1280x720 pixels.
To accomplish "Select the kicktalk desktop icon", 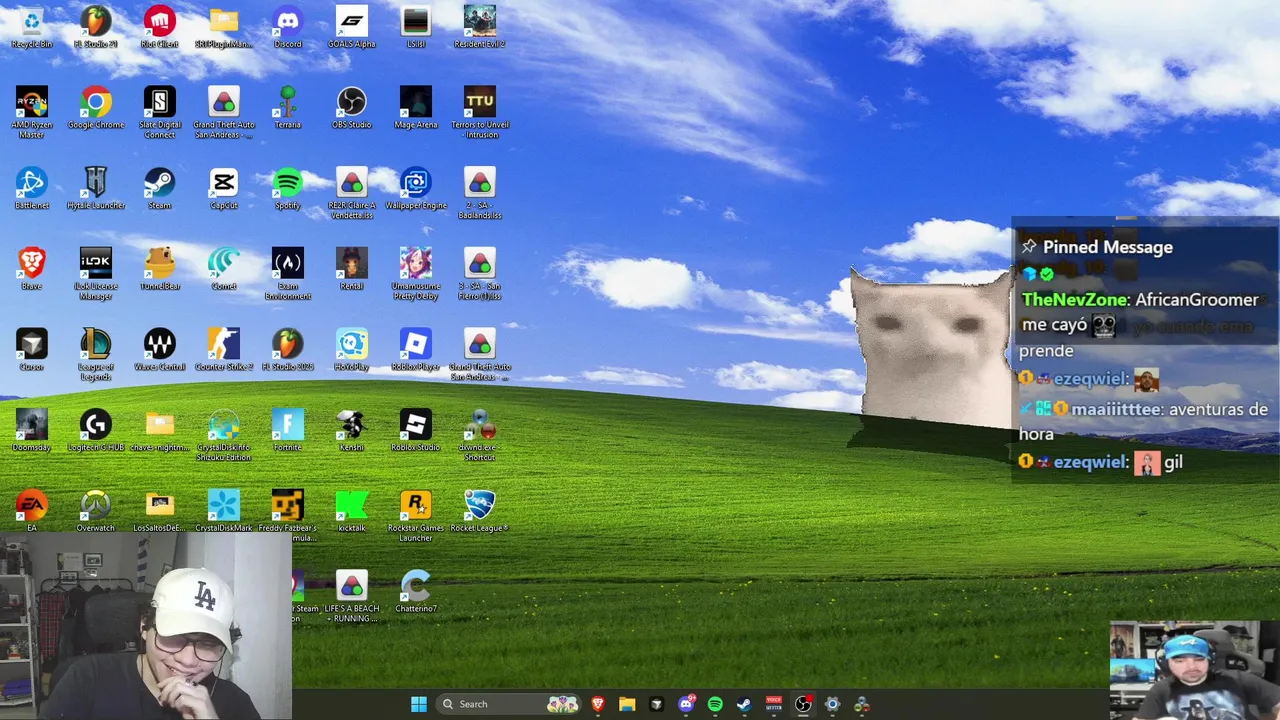I will [352, 511].
